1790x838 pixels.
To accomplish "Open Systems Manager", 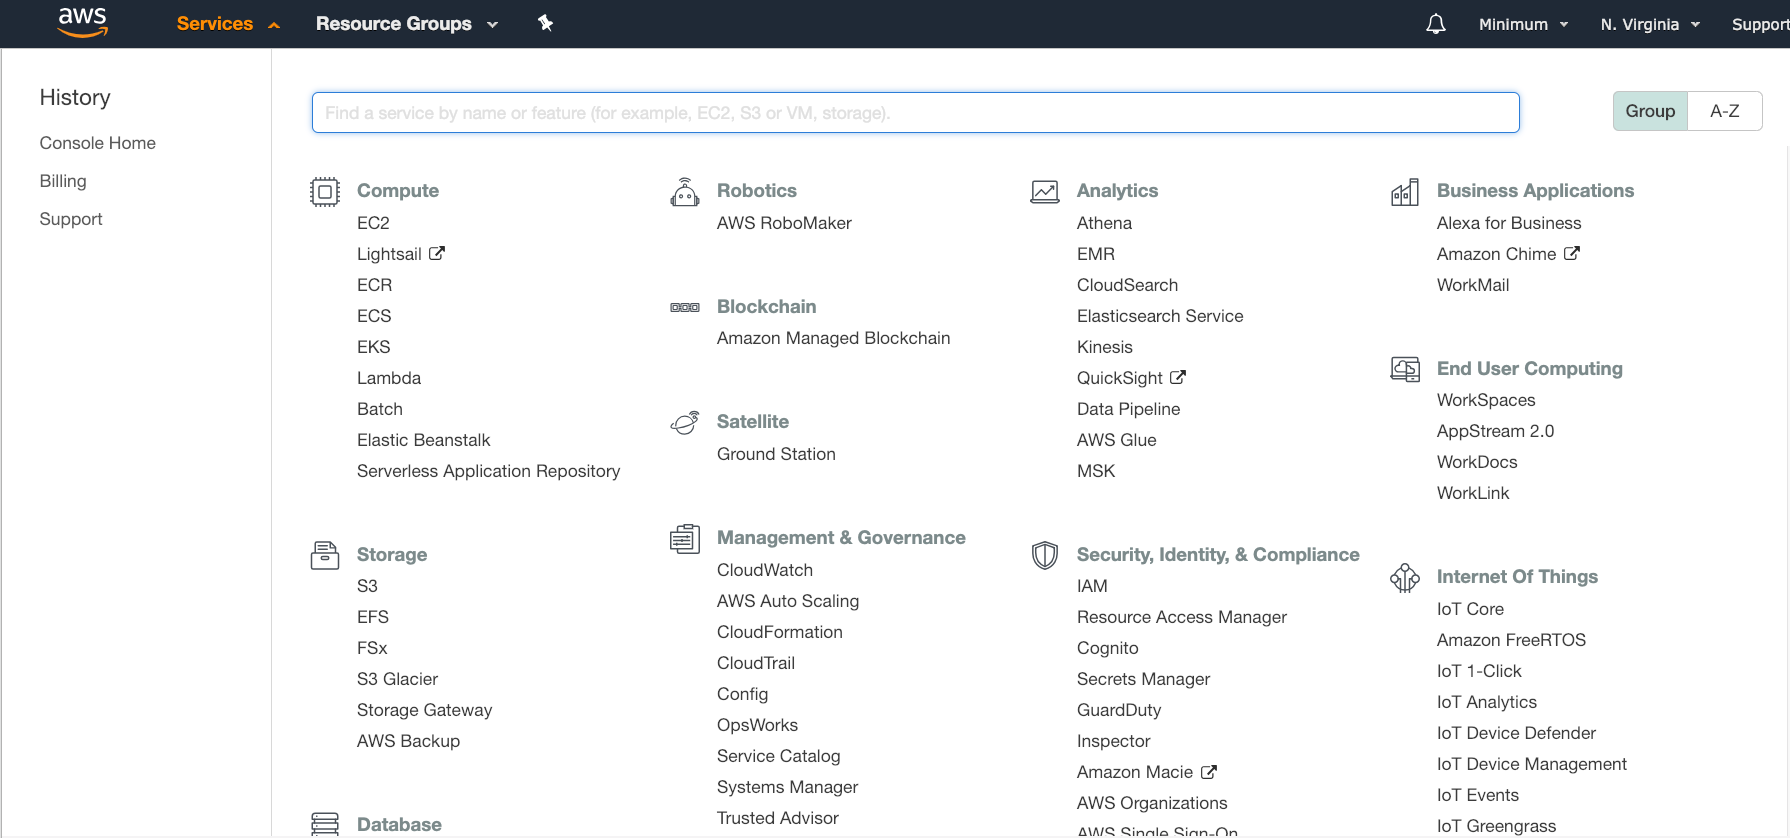I will [x=787, y=787].
